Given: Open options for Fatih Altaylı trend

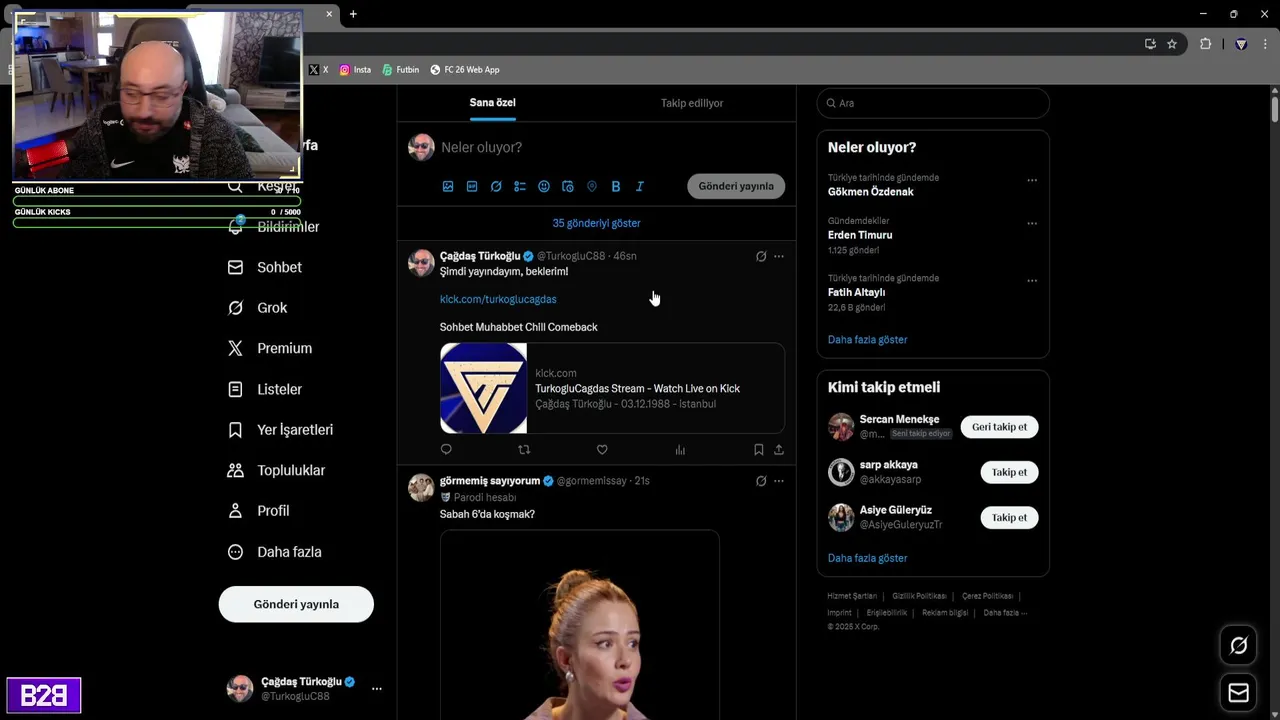Looking at the screenshot, I should point(1032,281).
